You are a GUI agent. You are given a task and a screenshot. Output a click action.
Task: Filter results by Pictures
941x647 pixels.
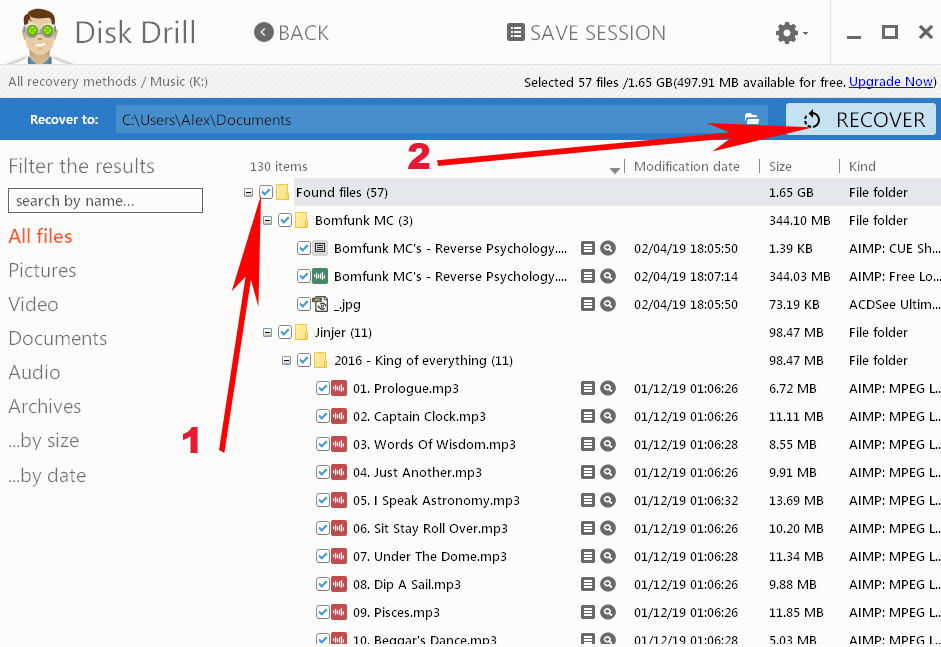[42, 270]
